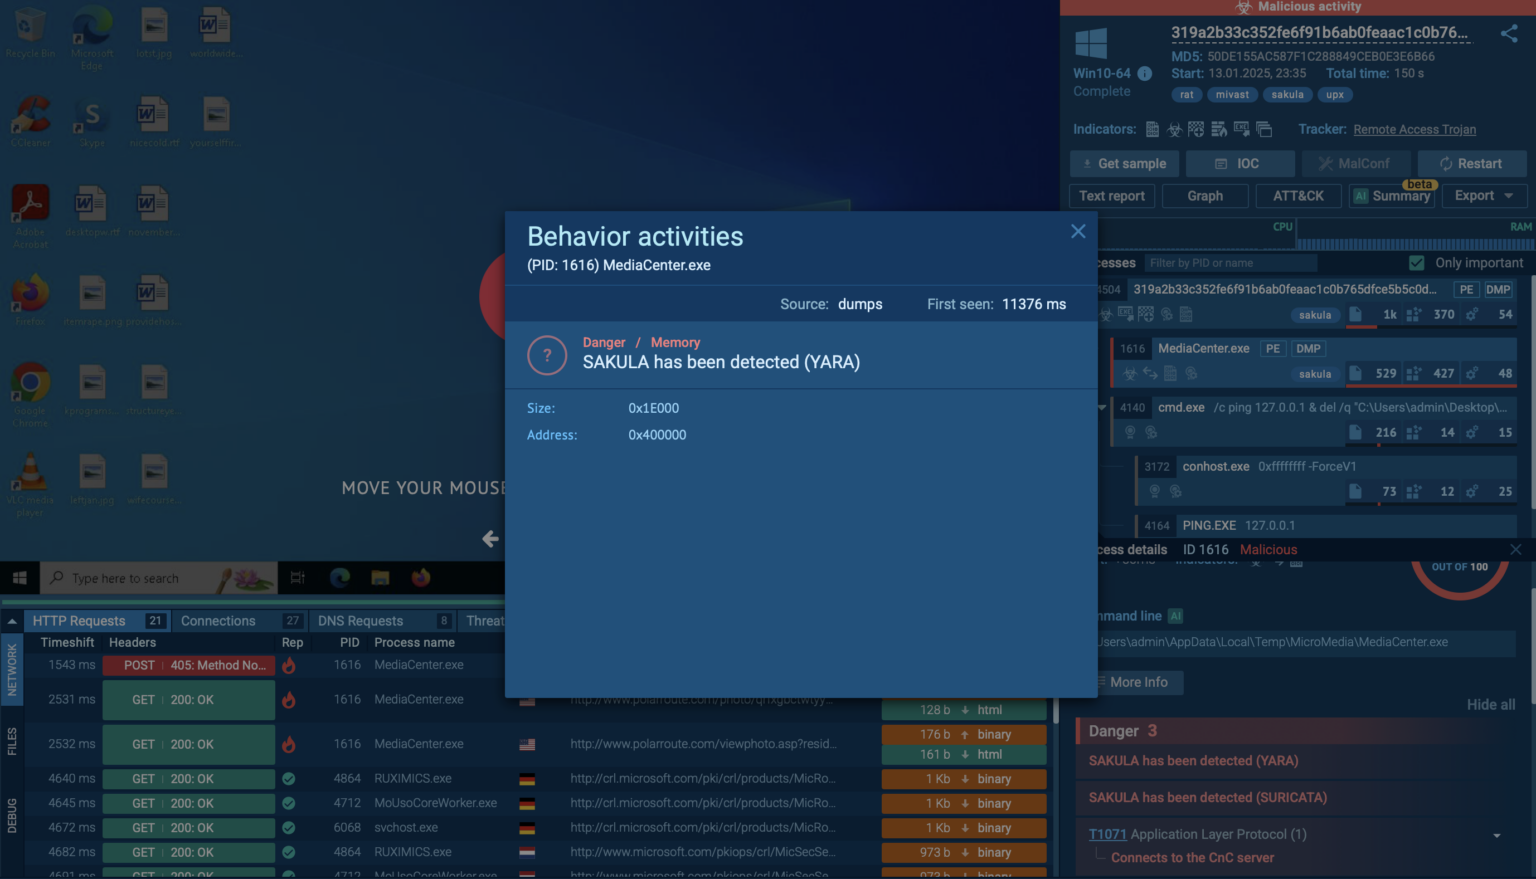Expand the T1071 Application Layer Protocol entry
The width and height of the screenshot is (1536, 879).
1497,833
